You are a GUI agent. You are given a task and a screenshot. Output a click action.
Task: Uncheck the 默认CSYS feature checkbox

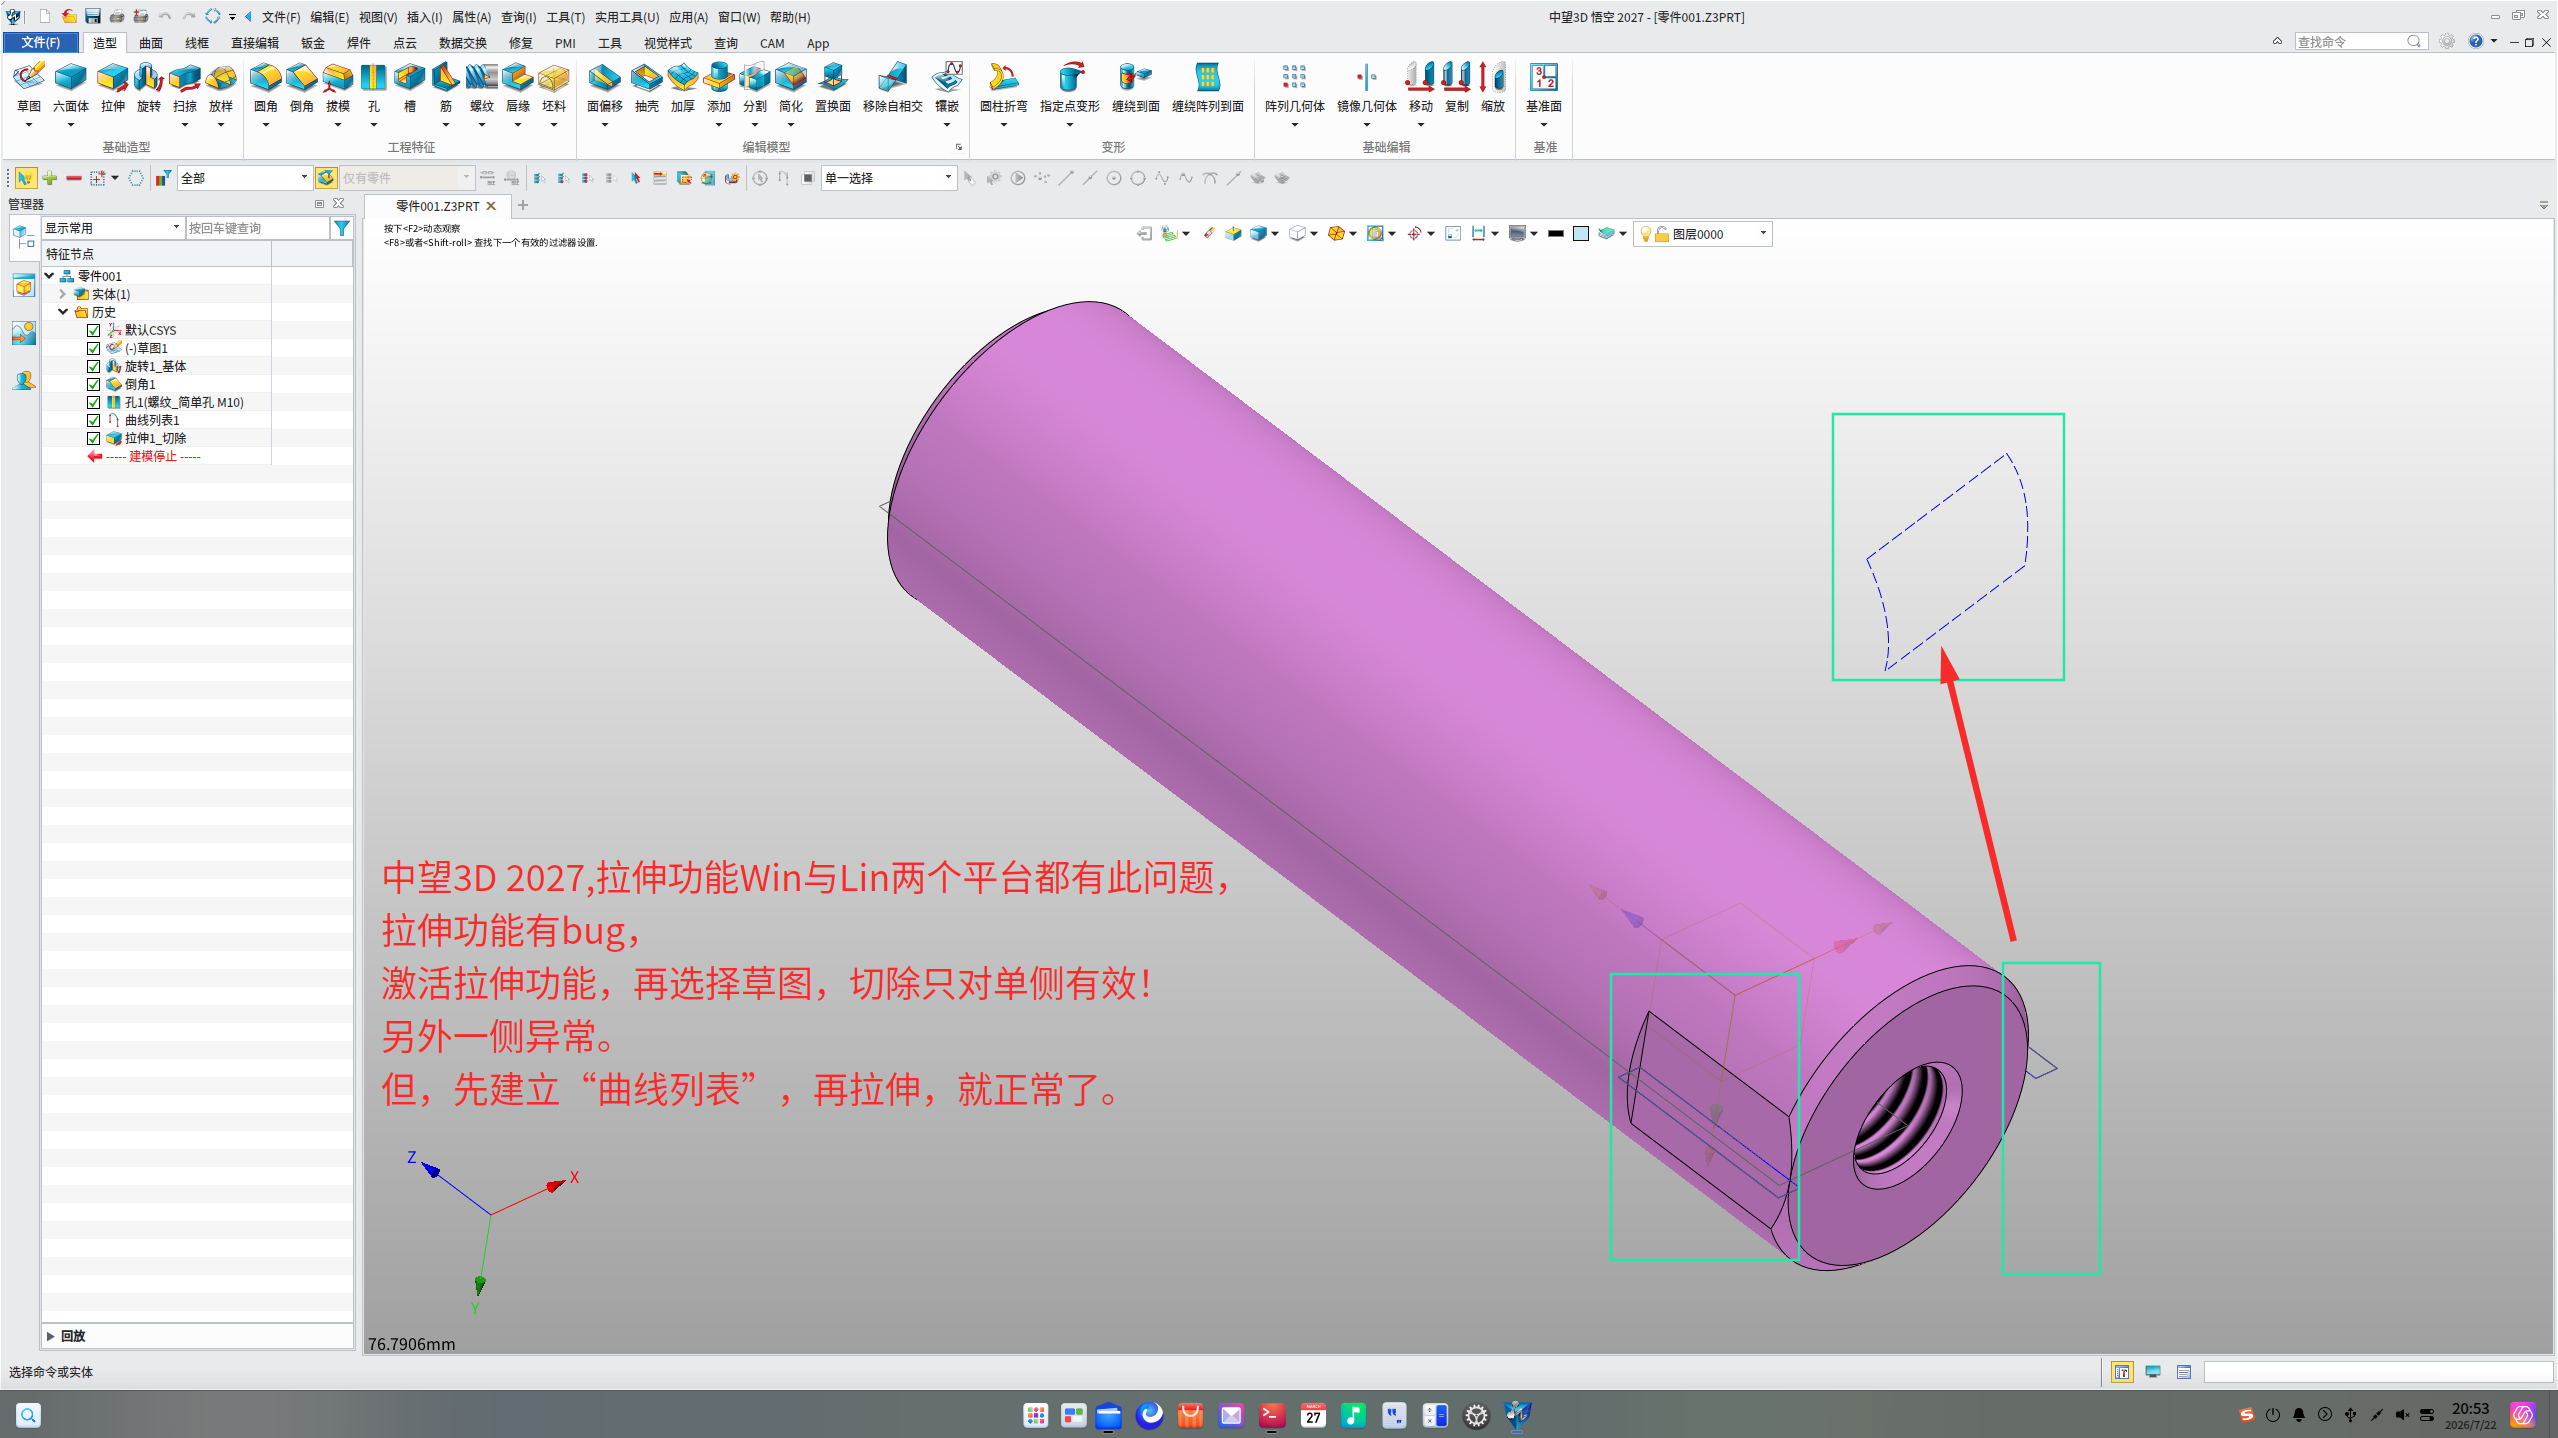coord(93,330)
